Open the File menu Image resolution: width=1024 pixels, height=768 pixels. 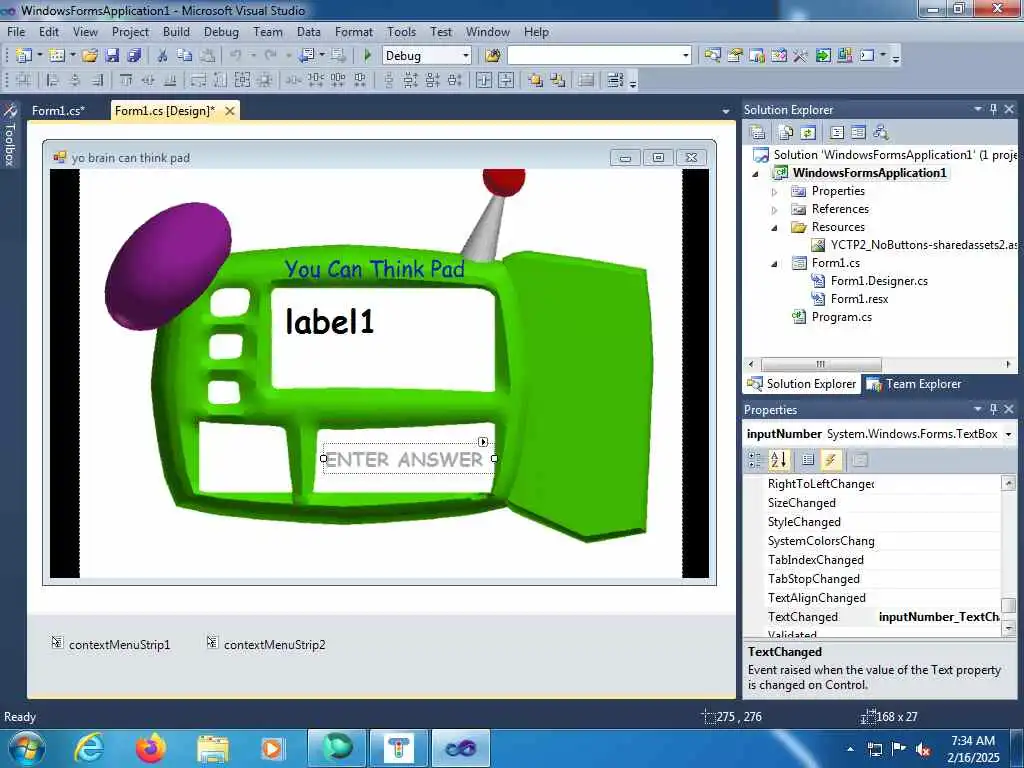click(16, 31)
